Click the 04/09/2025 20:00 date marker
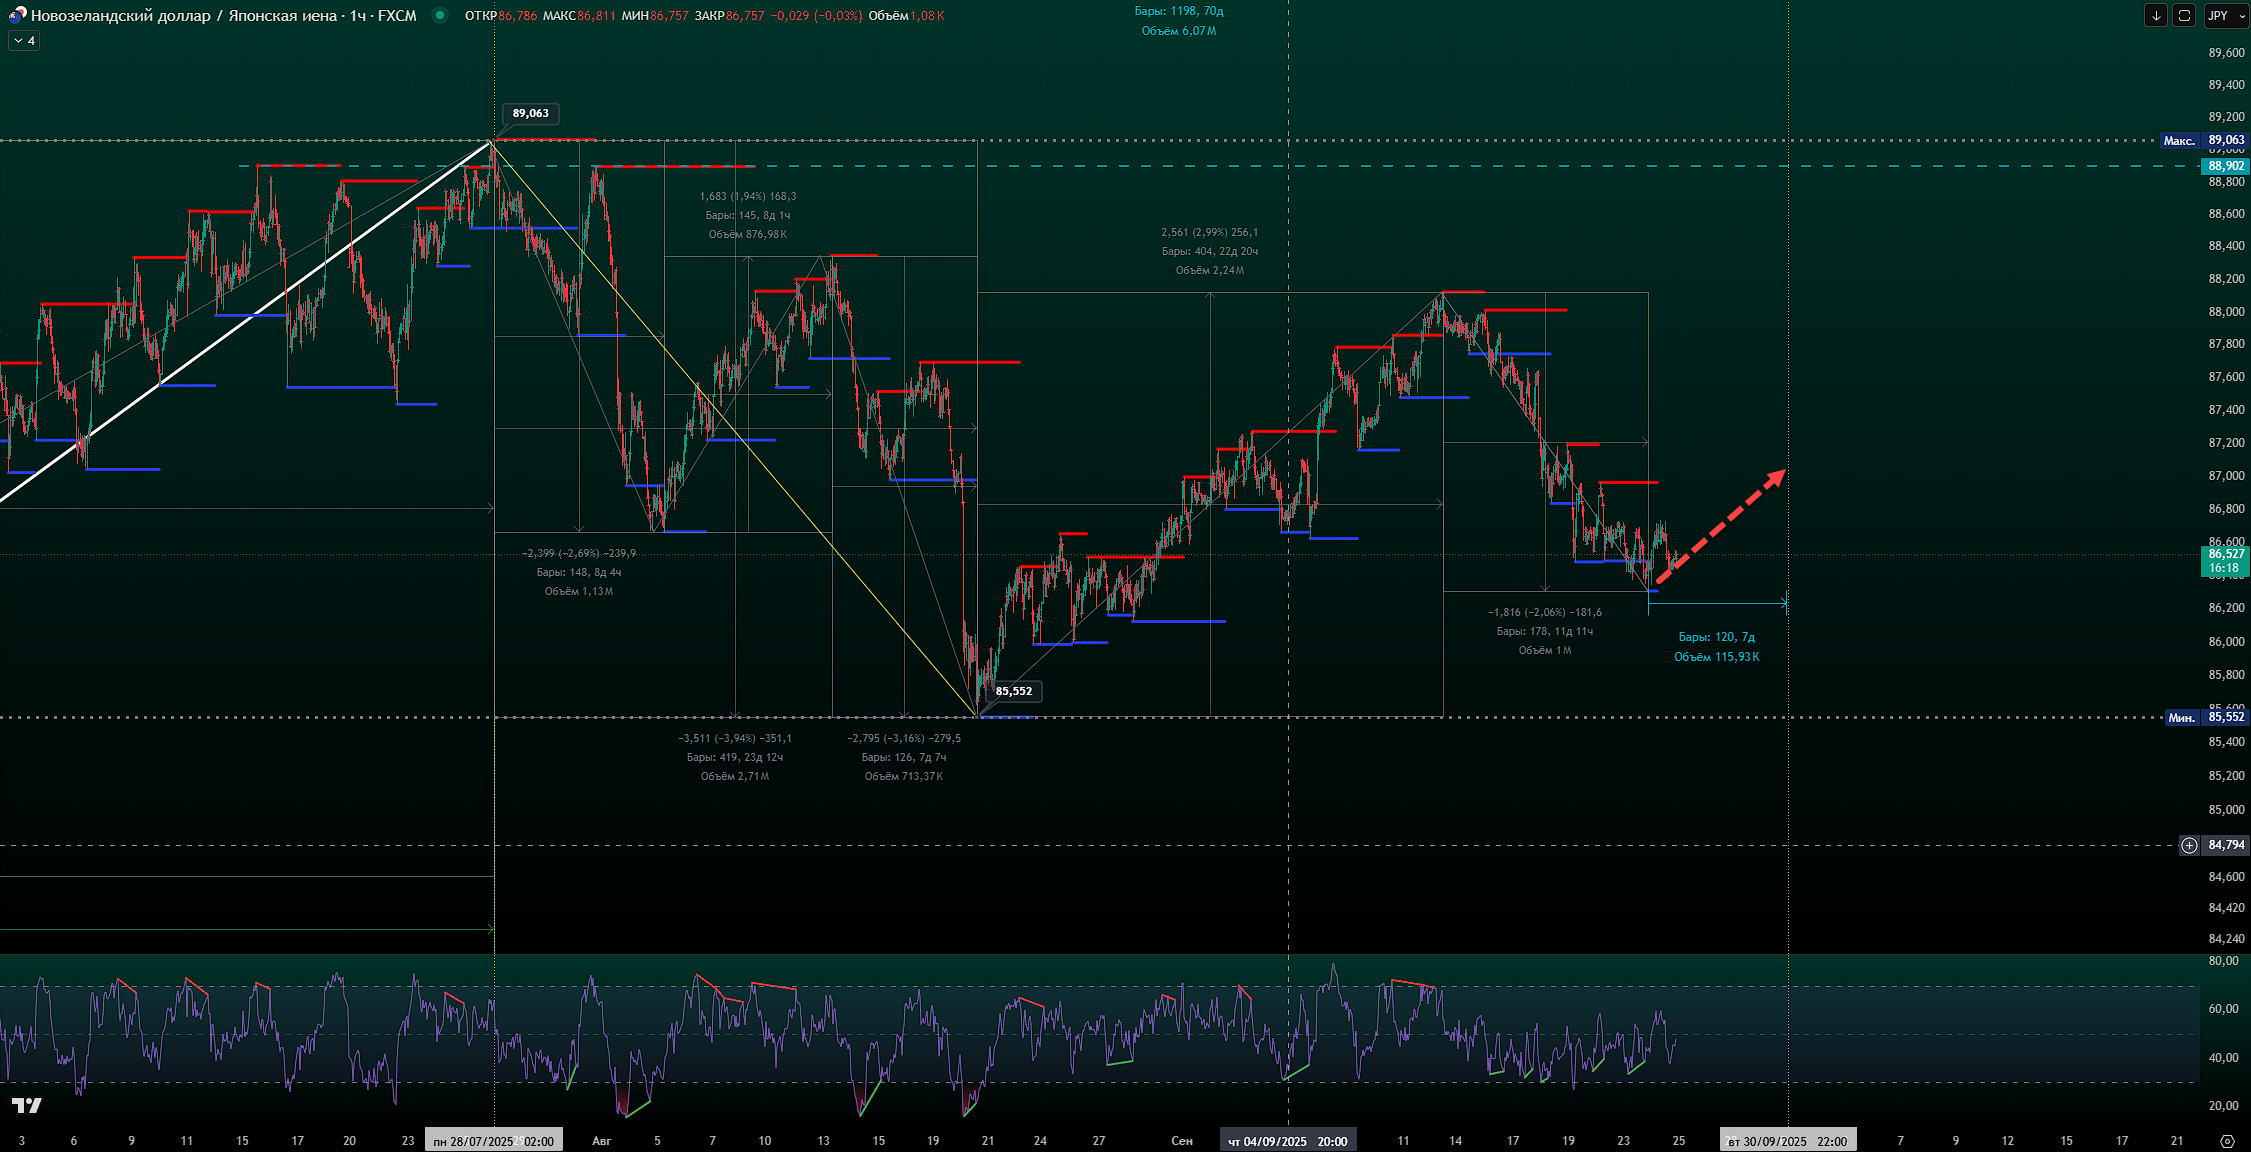This screenshot has height=1152, width=2251. [x=1287, y=1141]
